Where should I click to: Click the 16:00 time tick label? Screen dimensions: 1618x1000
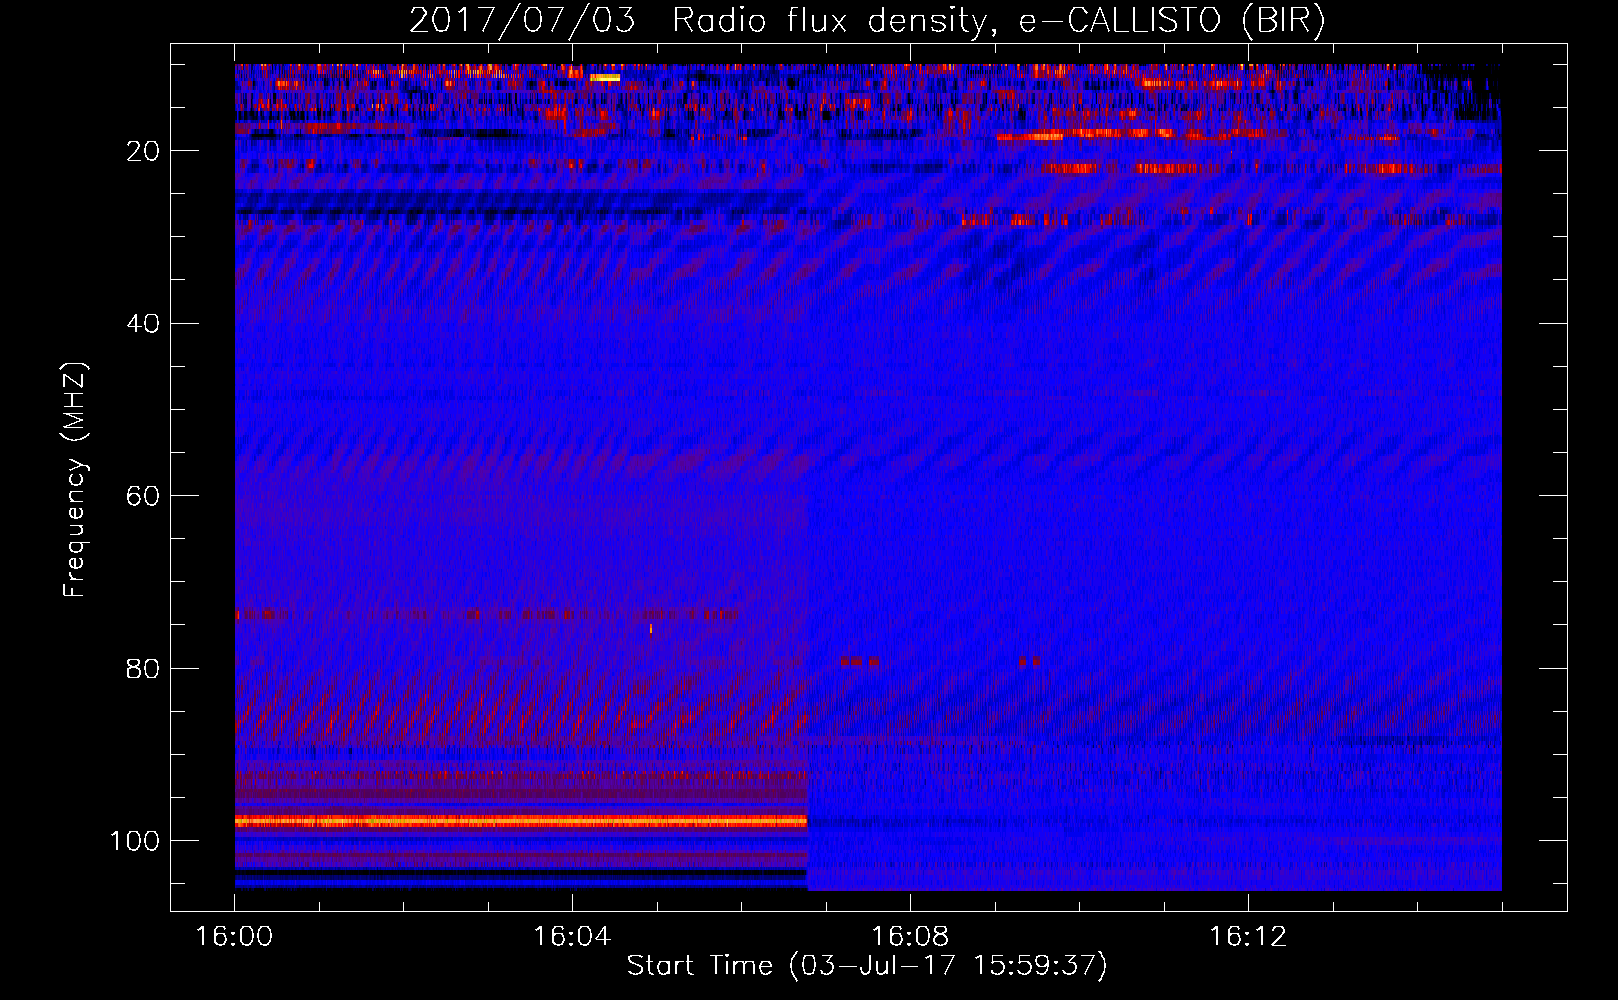pos(234,937)
